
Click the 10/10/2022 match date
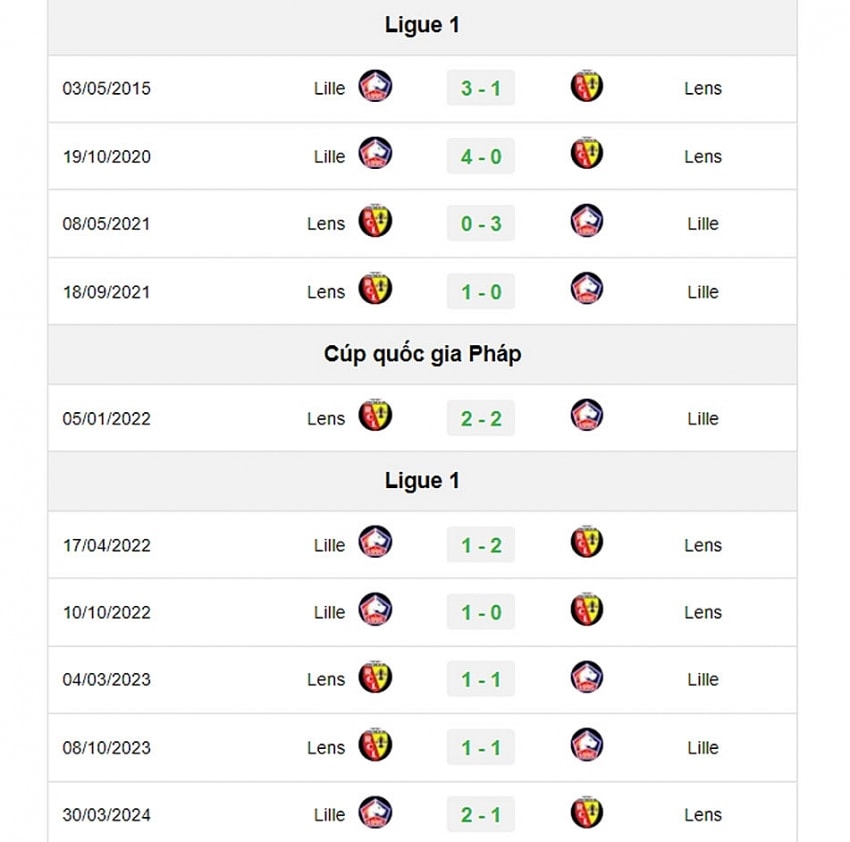107,613
